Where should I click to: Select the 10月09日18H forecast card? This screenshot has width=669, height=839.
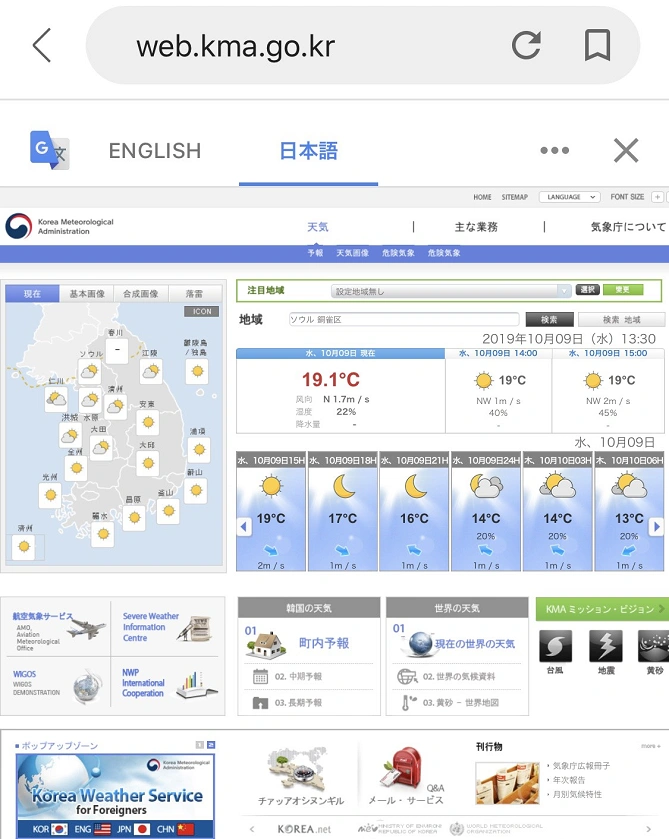[x=343, y=512]
